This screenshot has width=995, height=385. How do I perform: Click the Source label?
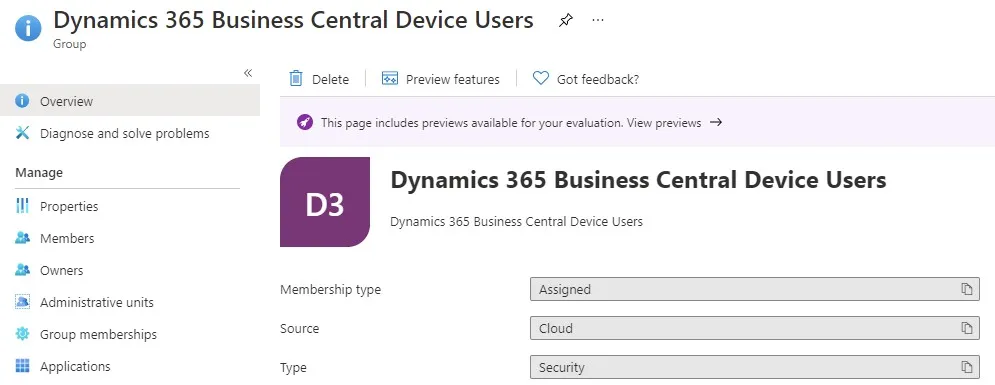click(x=300, y=329)
